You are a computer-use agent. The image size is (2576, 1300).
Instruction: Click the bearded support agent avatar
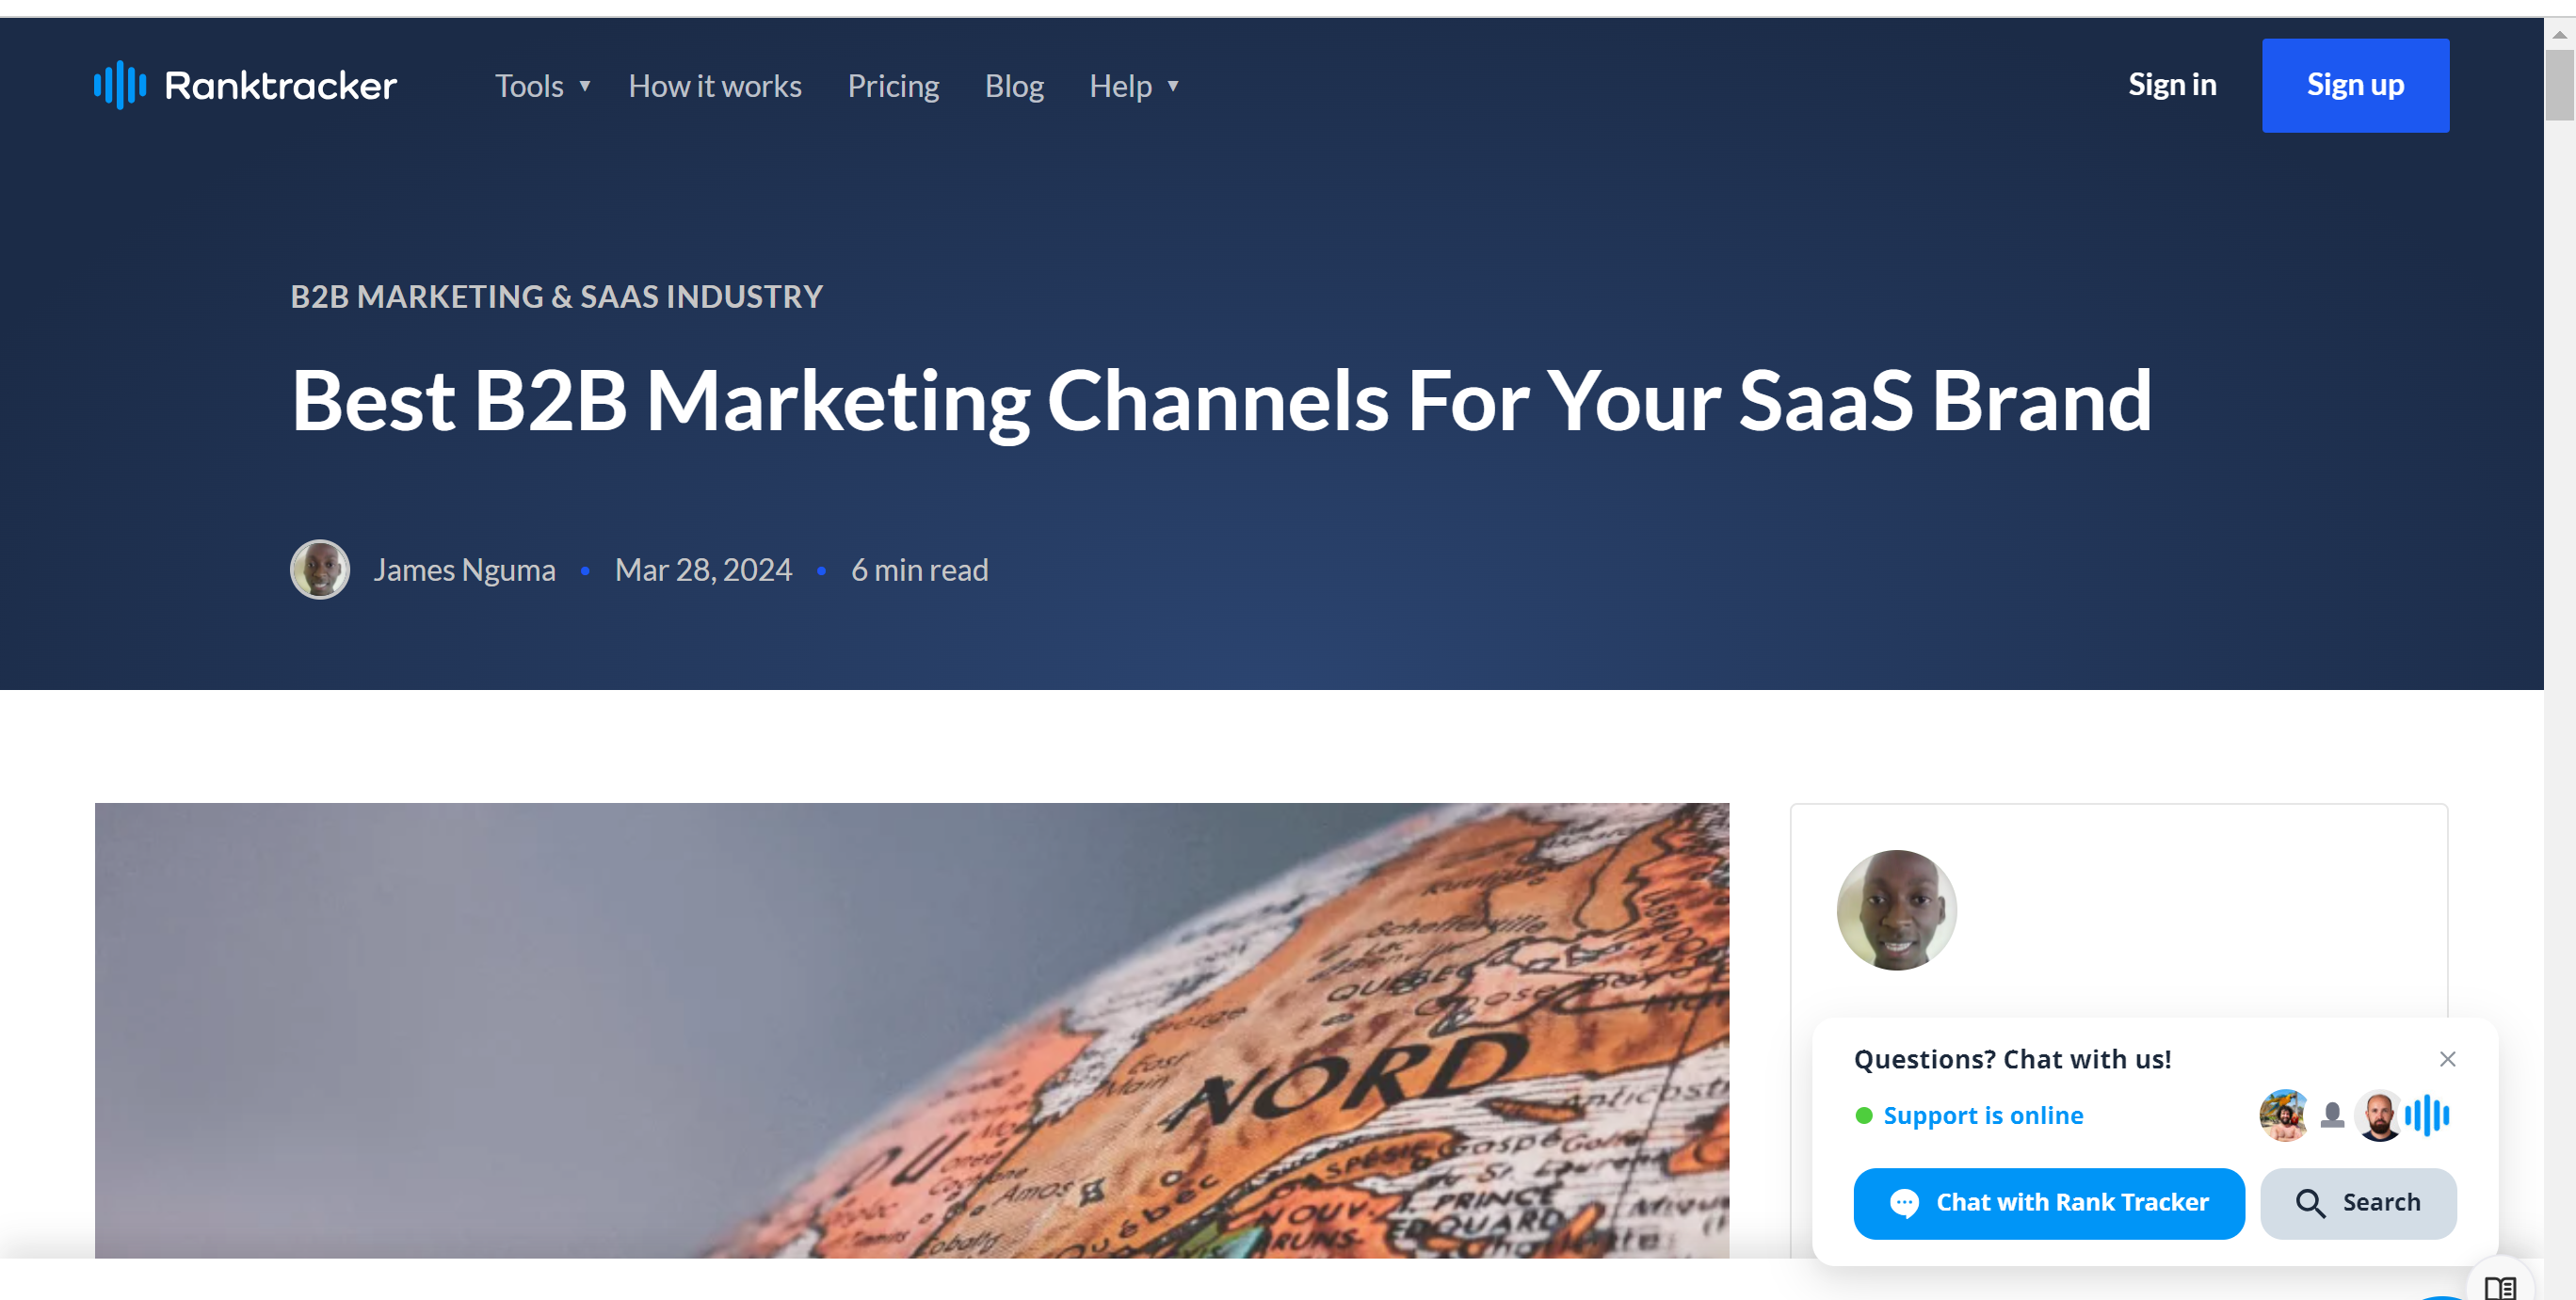(2379, 1115)
